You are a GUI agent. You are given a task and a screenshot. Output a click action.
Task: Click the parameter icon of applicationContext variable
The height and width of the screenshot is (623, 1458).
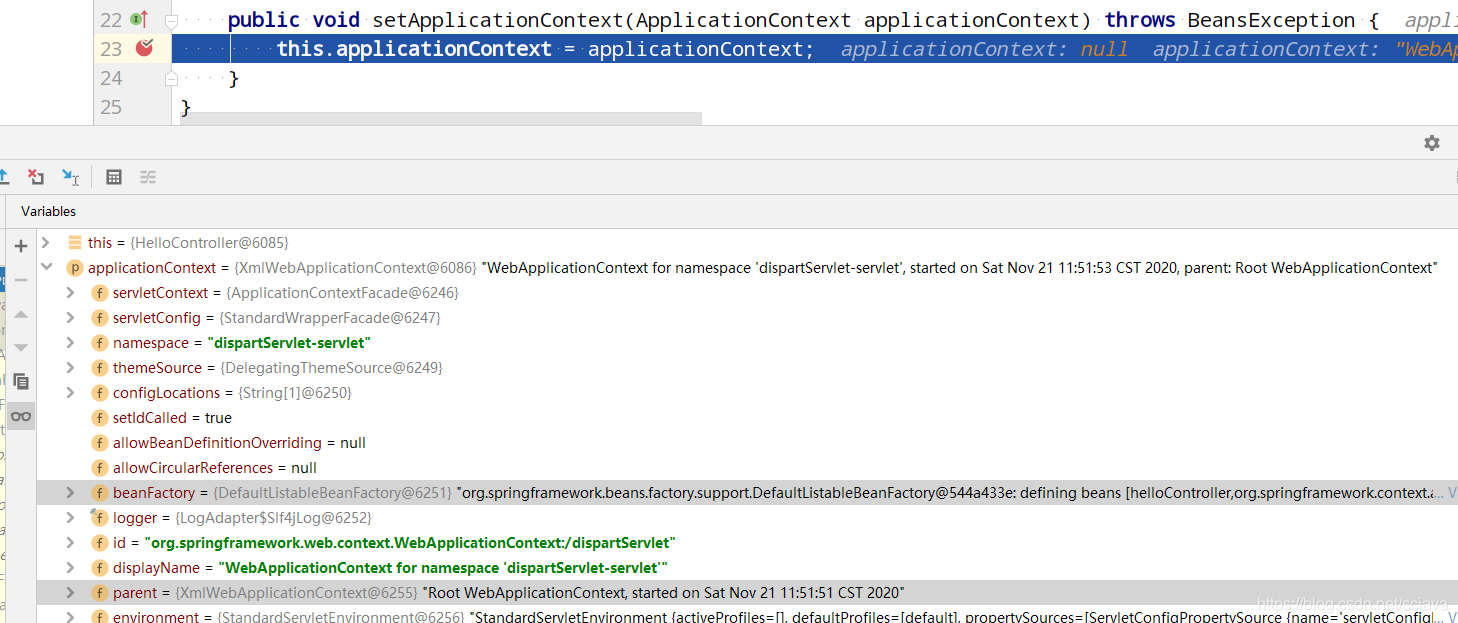coord(74,268)
